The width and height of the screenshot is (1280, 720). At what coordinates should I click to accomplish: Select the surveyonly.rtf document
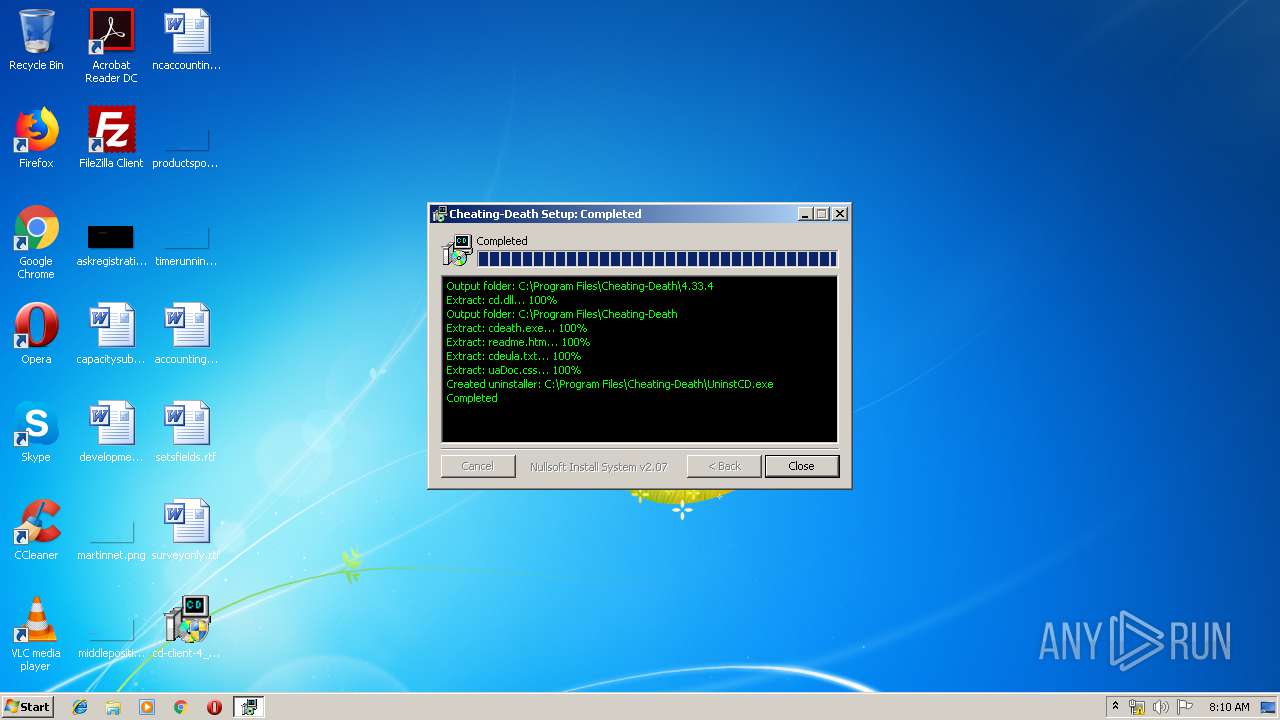point(186,530)
